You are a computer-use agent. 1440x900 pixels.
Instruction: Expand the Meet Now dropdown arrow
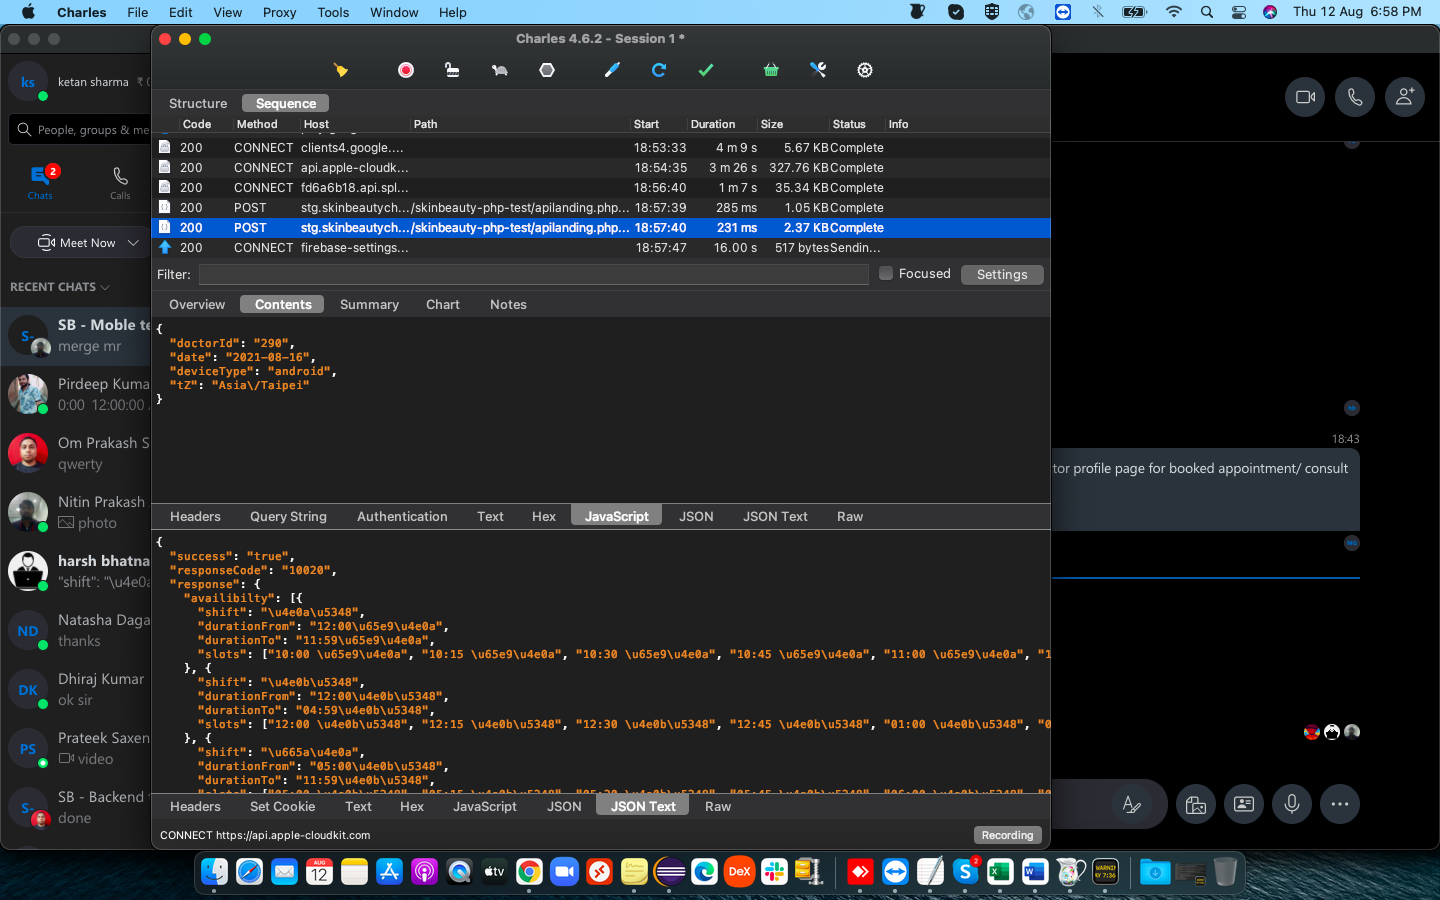133,243
